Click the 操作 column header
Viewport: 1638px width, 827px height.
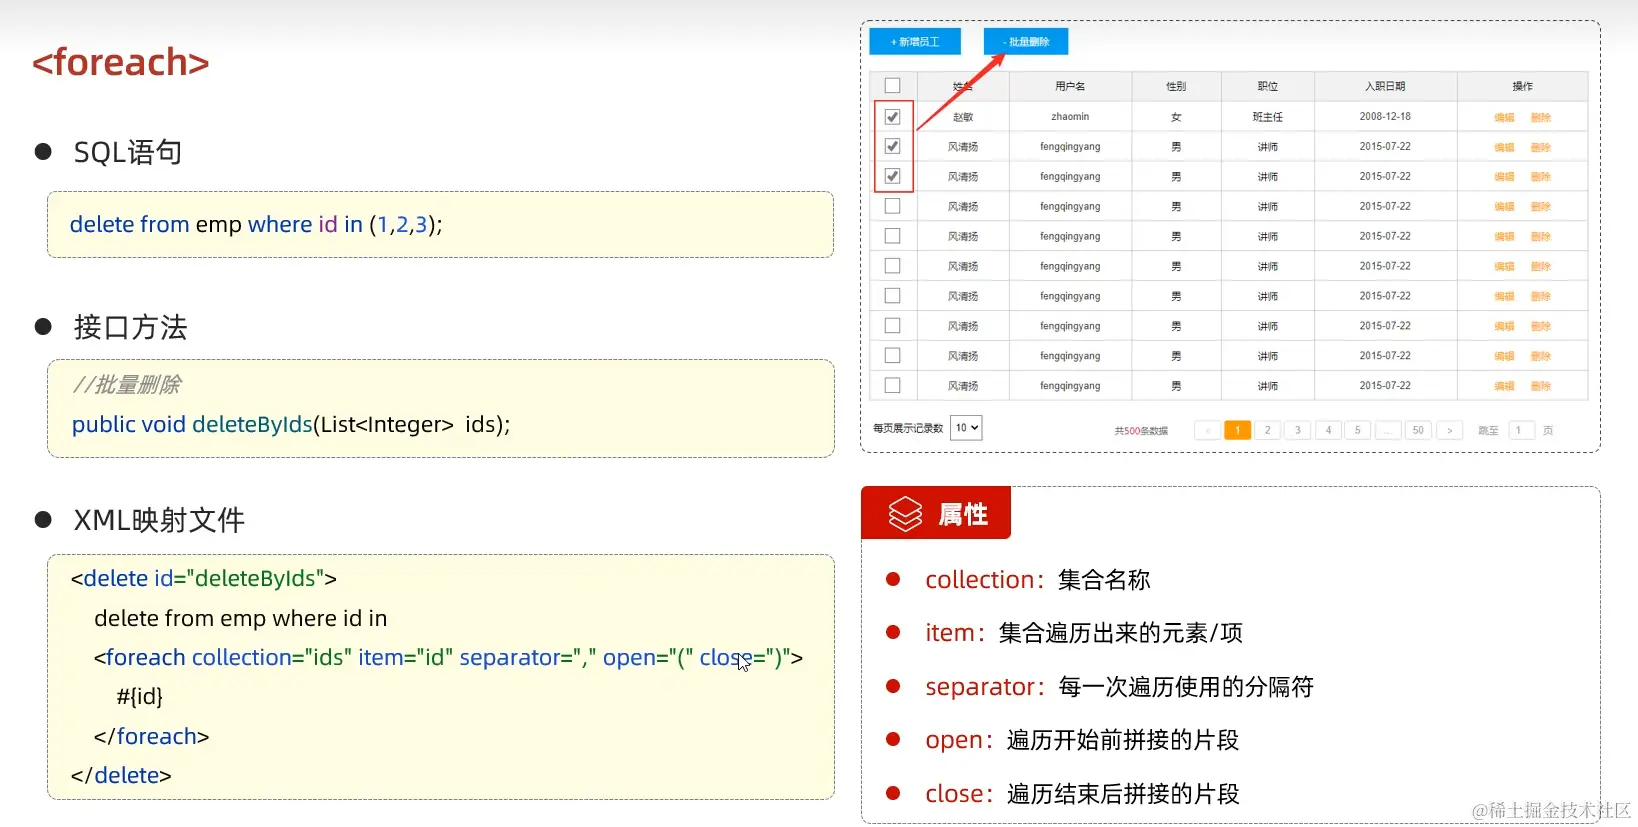pyautogui.click(x=1522, y=86)
